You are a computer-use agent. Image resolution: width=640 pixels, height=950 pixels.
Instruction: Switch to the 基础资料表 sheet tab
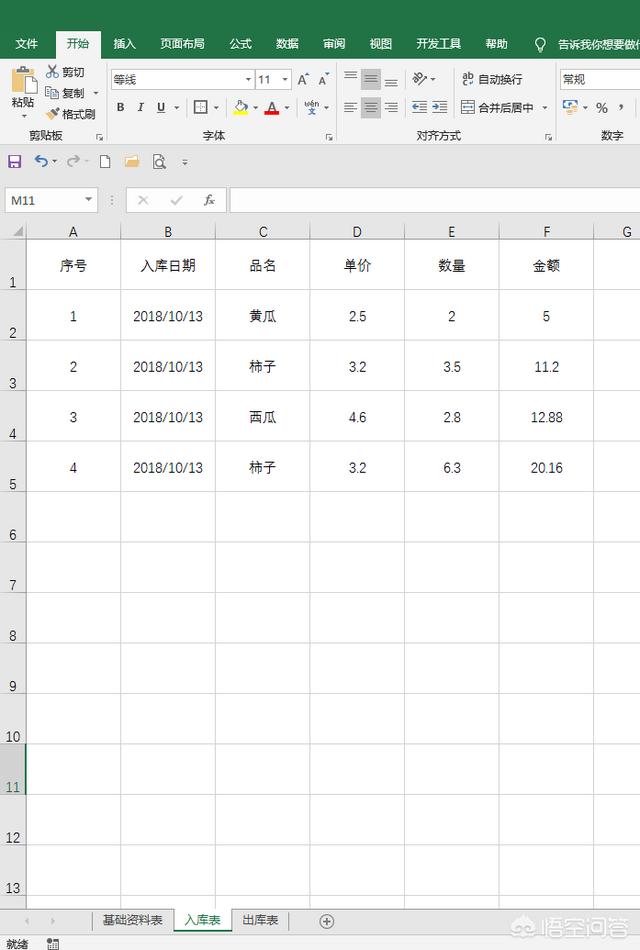point(133,920)
